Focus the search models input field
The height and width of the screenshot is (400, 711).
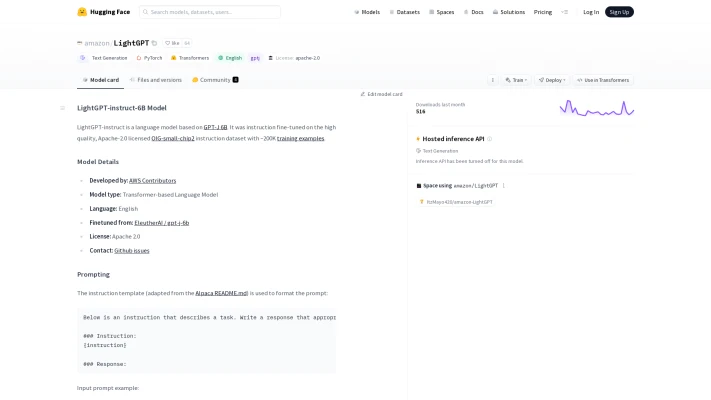tap(210, 12)
